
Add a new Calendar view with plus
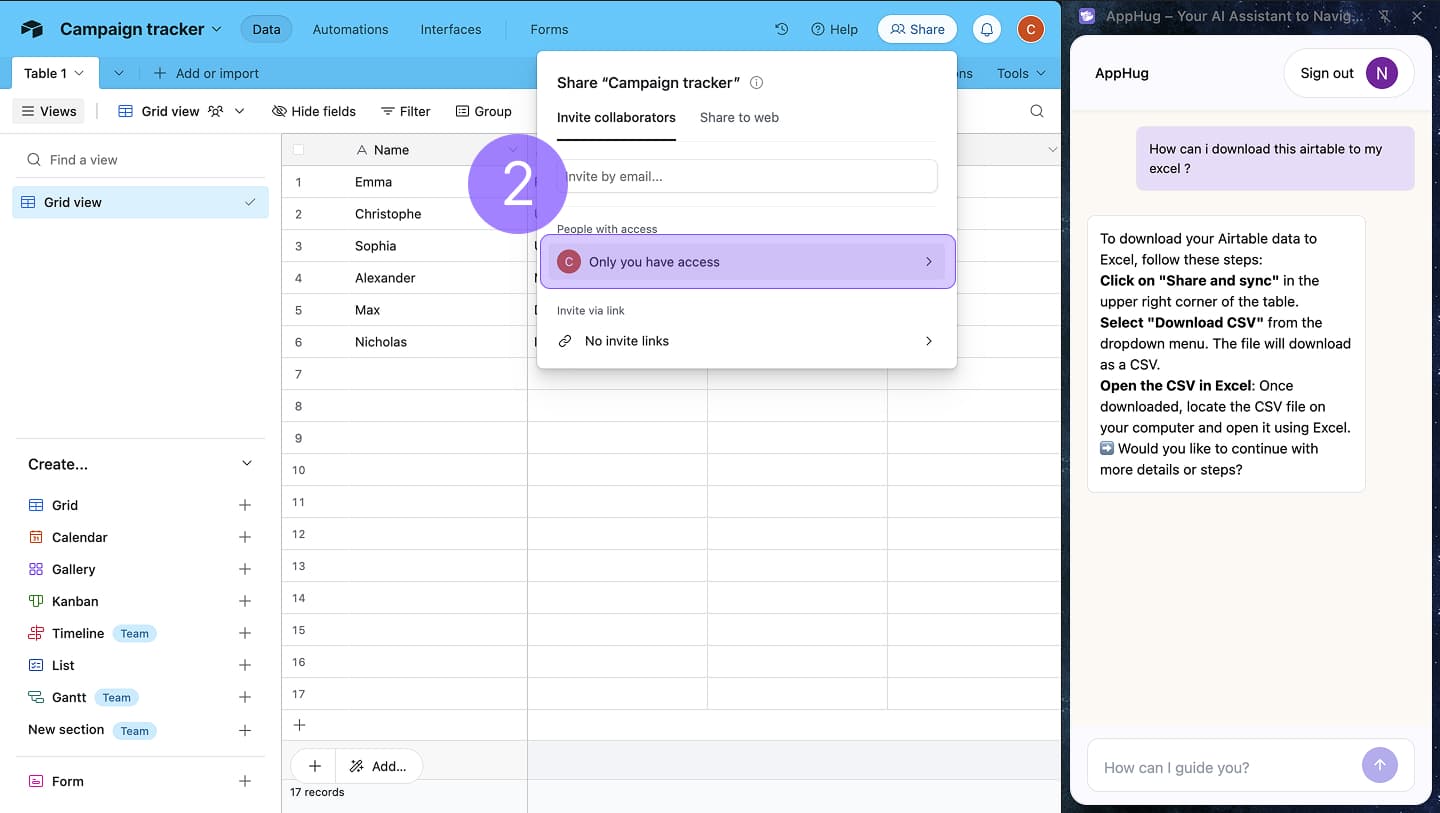pyautogui.click(x=245, y=537)
